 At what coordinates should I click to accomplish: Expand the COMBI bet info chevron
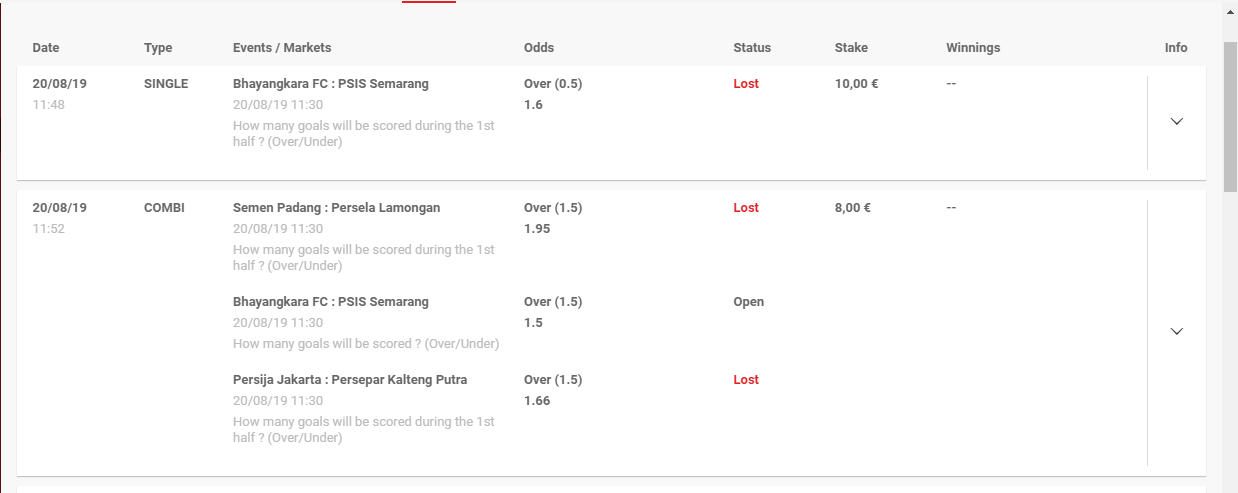1176,331
